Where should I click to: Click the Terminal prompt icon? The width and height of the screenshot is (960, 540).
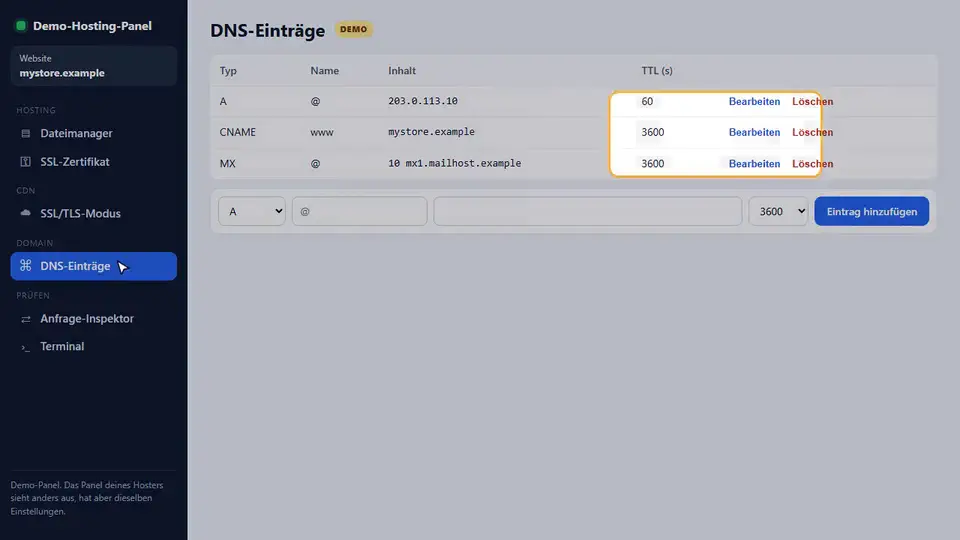click(26, 347)
